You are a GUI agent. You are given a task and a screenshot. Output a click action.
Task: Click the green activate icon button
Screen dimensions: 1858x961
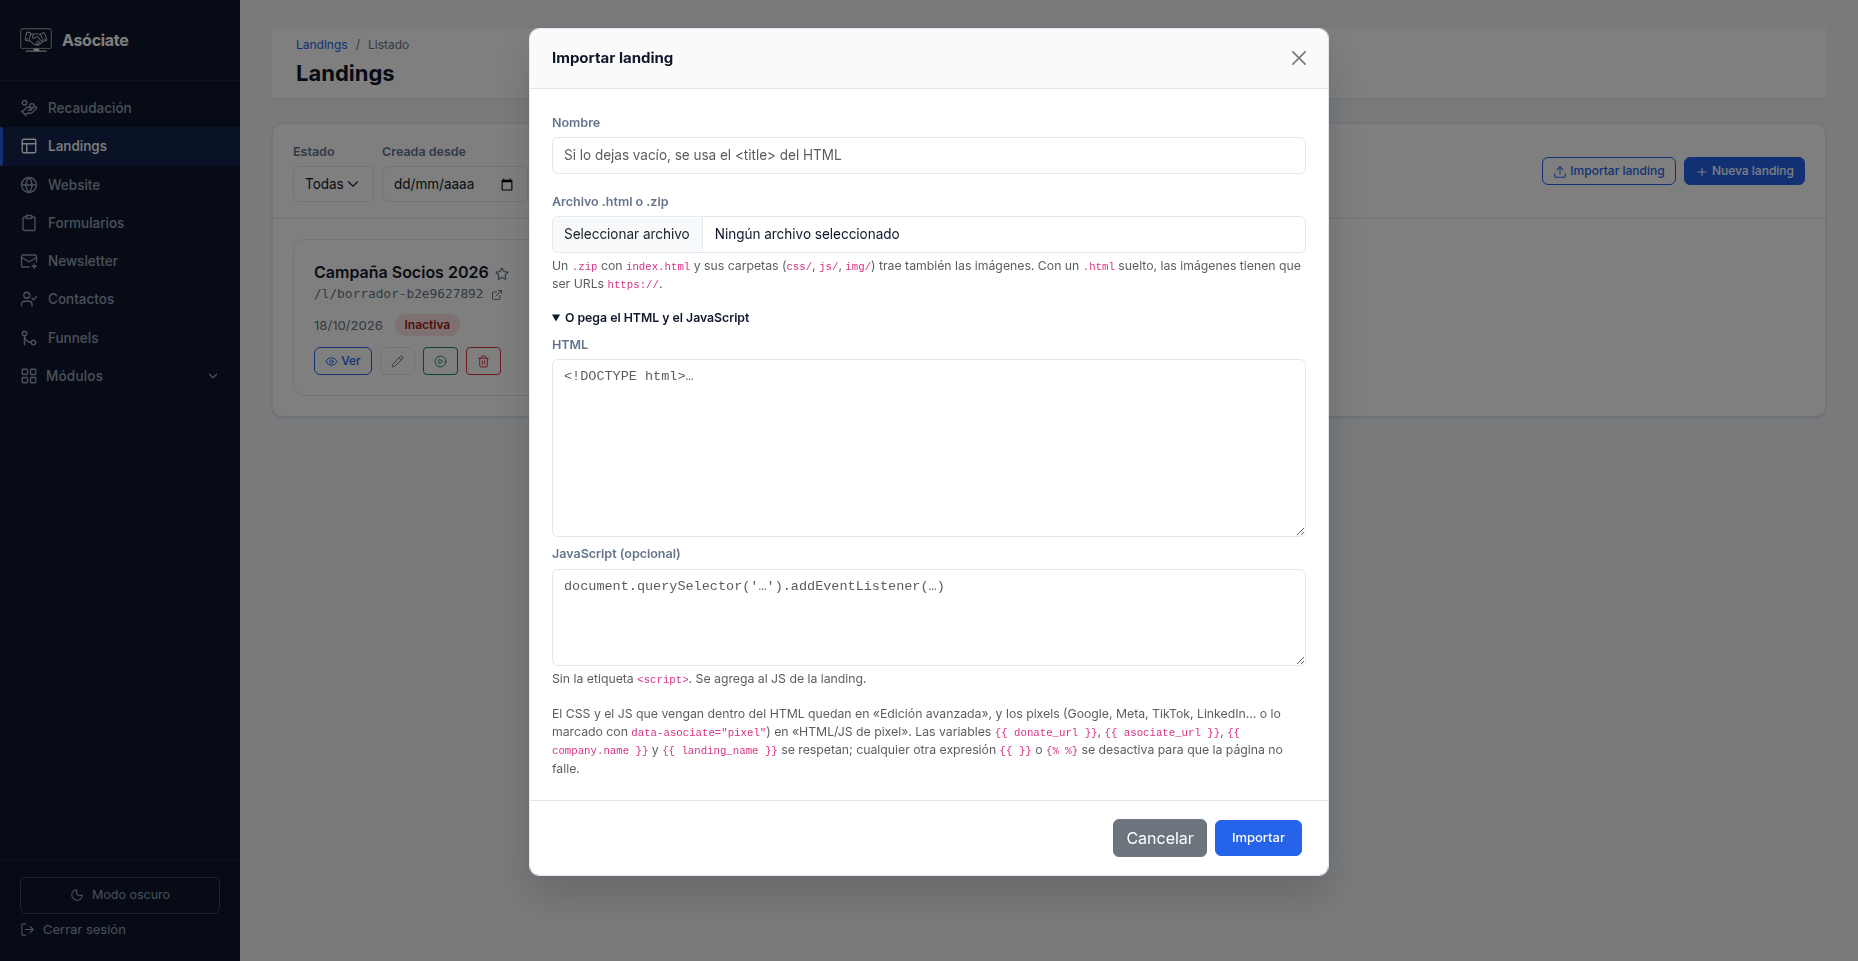[440, 361]
